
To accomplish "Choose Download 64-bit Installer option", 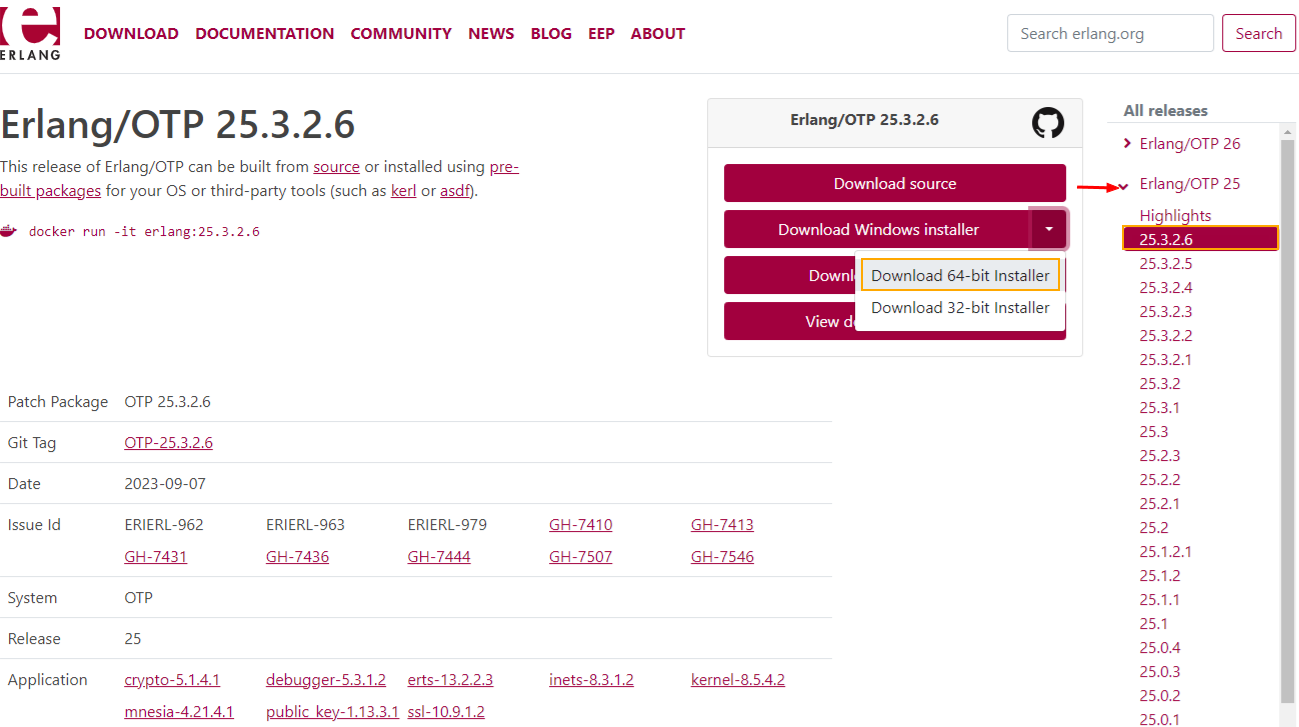I will click(960, 275).
